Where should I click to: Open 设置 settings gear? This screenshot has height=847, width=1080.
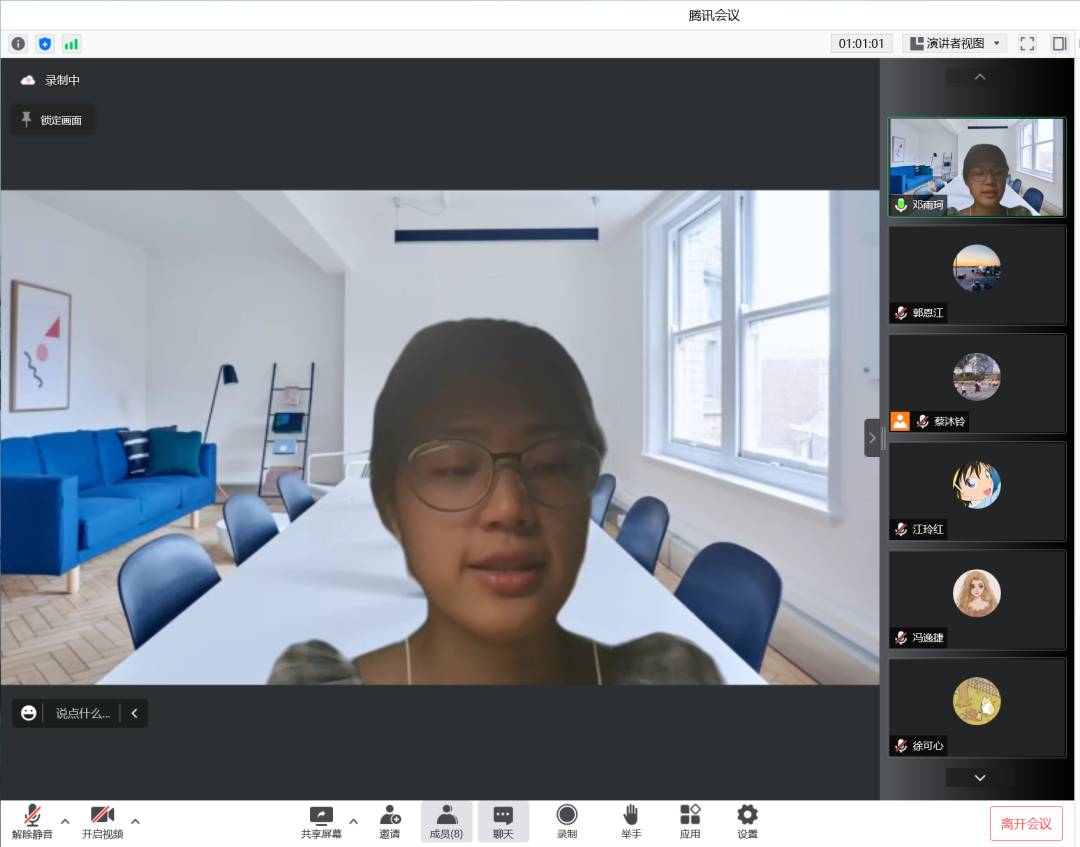point(747,822)
